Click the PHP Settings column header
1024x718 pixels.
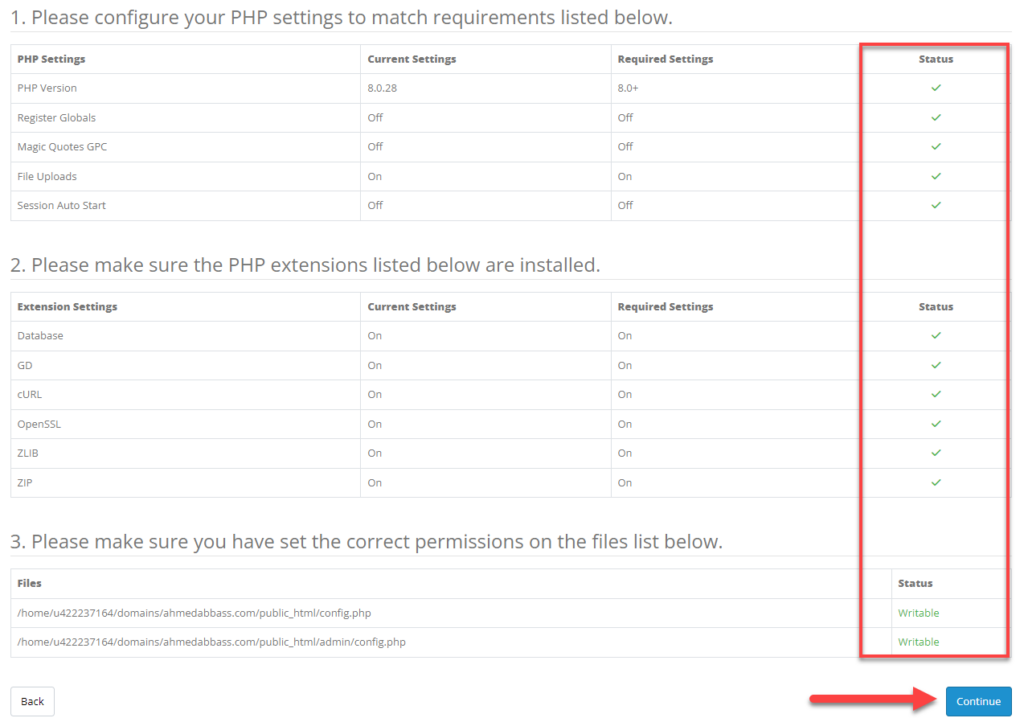51,59
